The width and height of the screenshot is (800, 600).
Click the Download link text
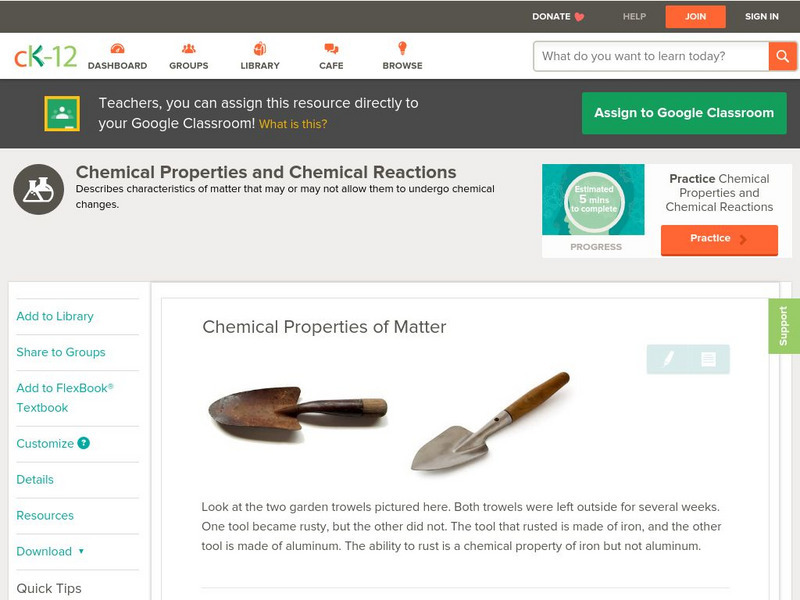click(44, 551)
